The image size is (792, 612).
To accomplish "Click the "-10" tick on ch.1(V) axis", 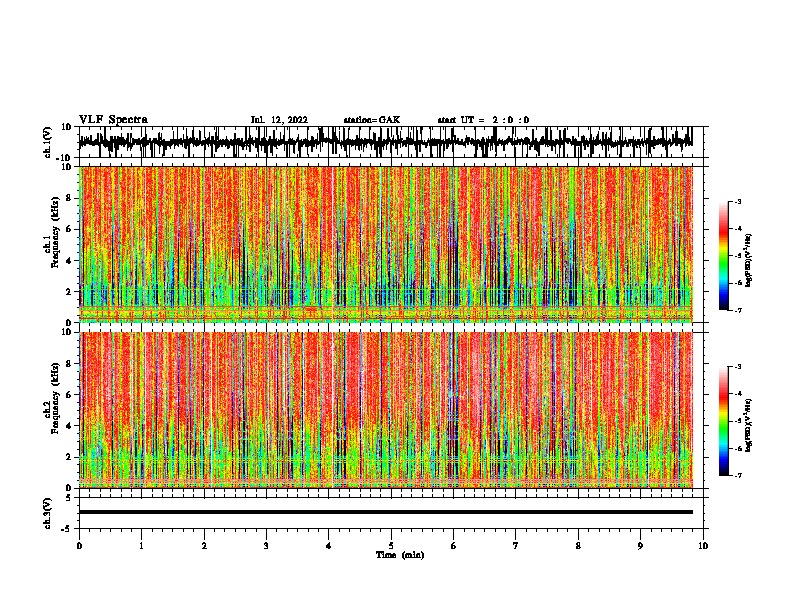I will [x=65, y=158].
